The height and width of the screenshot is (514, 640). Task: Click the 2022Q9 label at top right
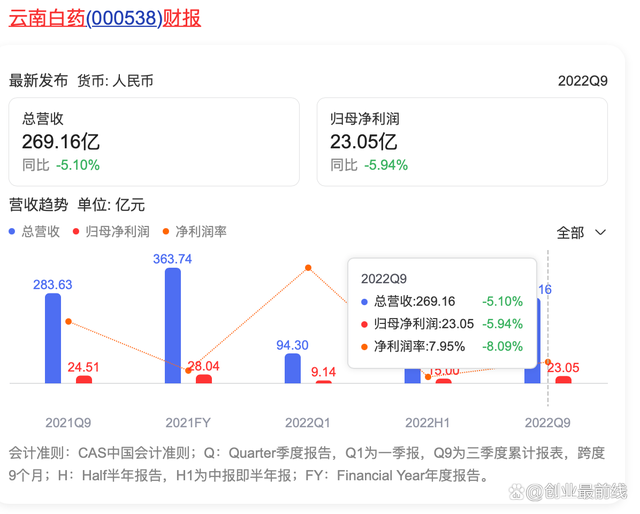582,81
